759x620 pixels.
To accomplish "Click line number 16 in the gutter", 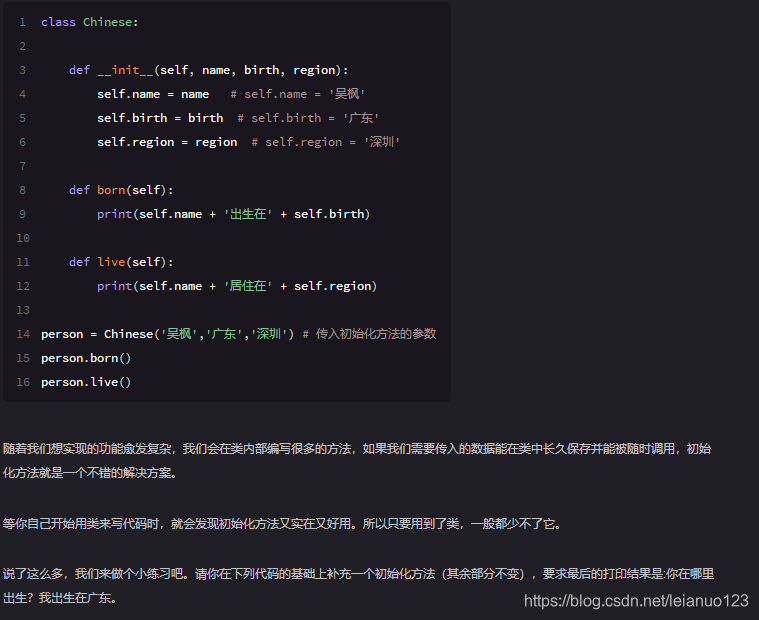I will (23, 382).
